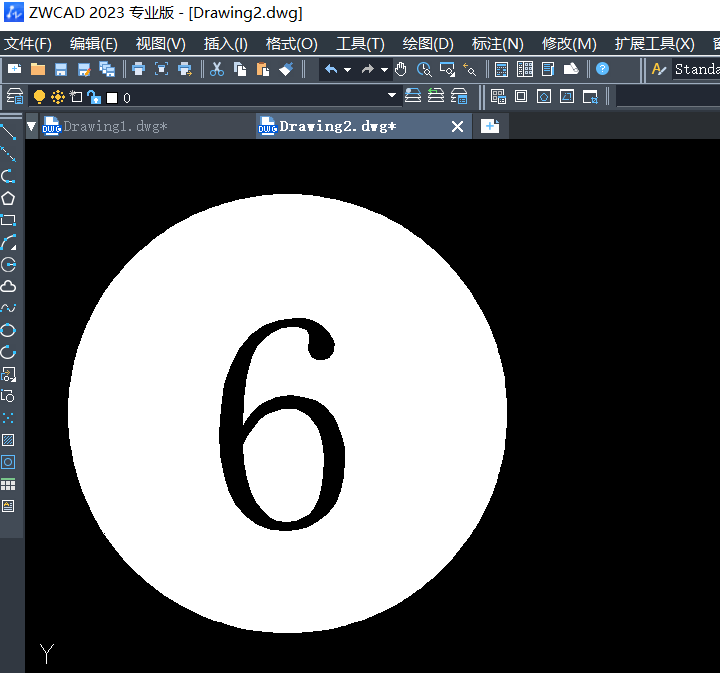
Task: Select the Polygon tool
Action: click(8, 198)
